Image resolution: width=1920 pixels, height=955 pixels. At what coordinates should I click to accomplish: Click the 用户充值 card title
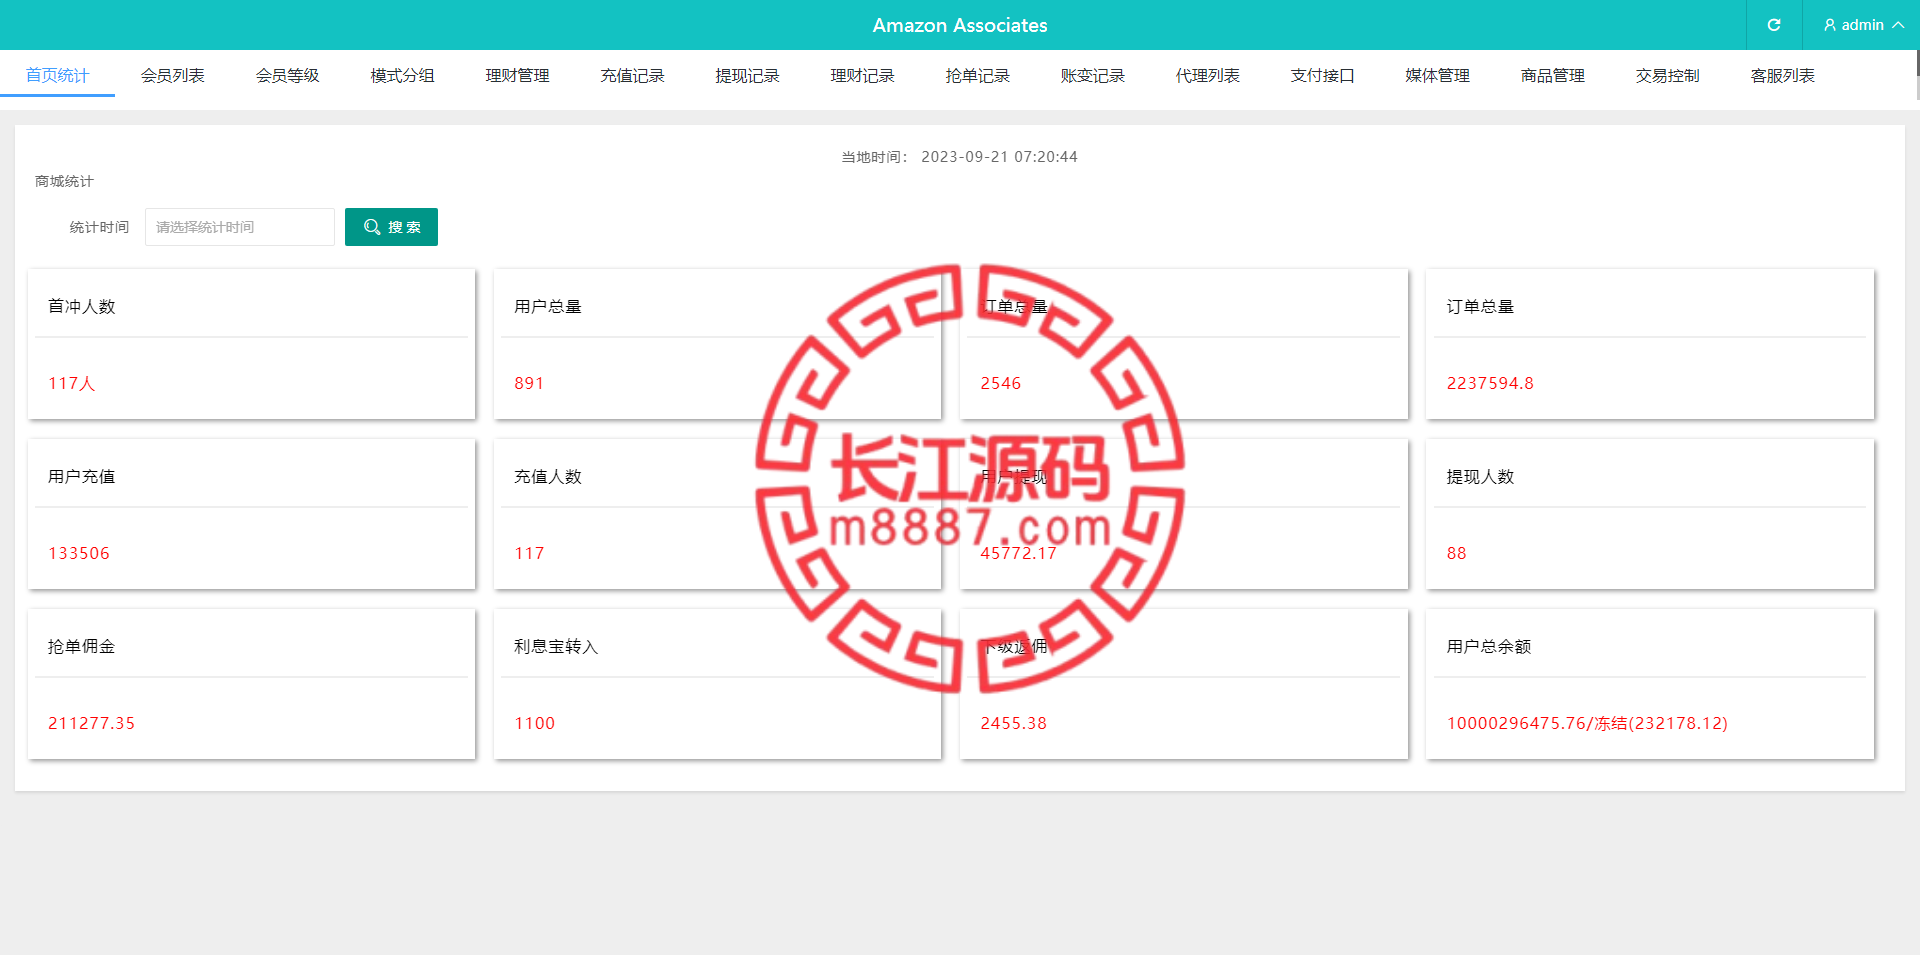[82, 477]
